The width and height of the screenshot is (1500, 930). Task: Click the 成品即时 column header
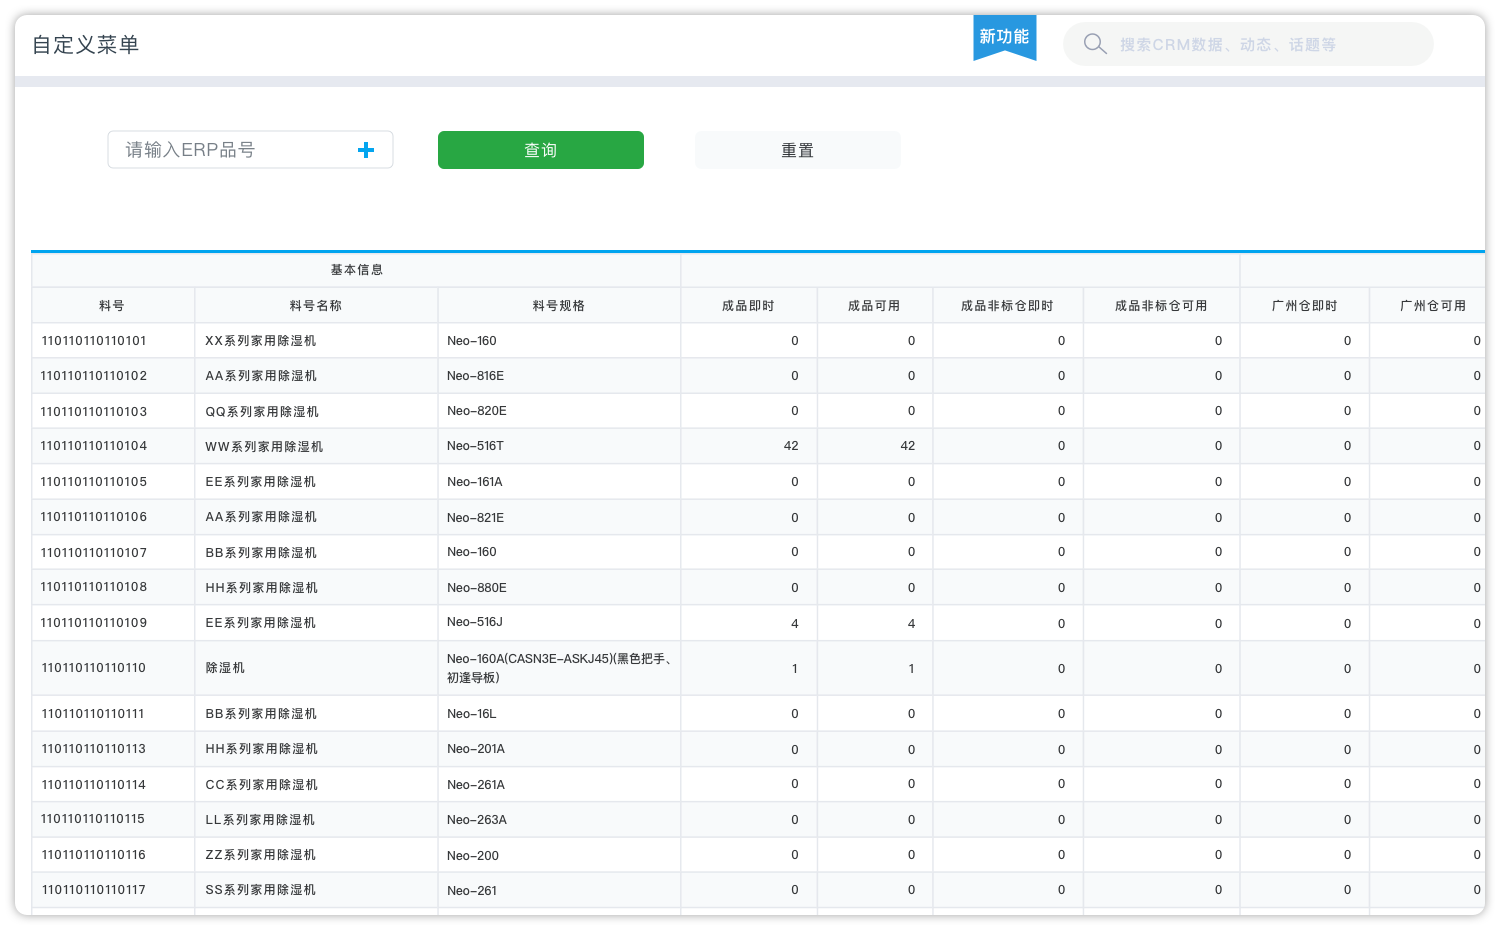[748, 306]
